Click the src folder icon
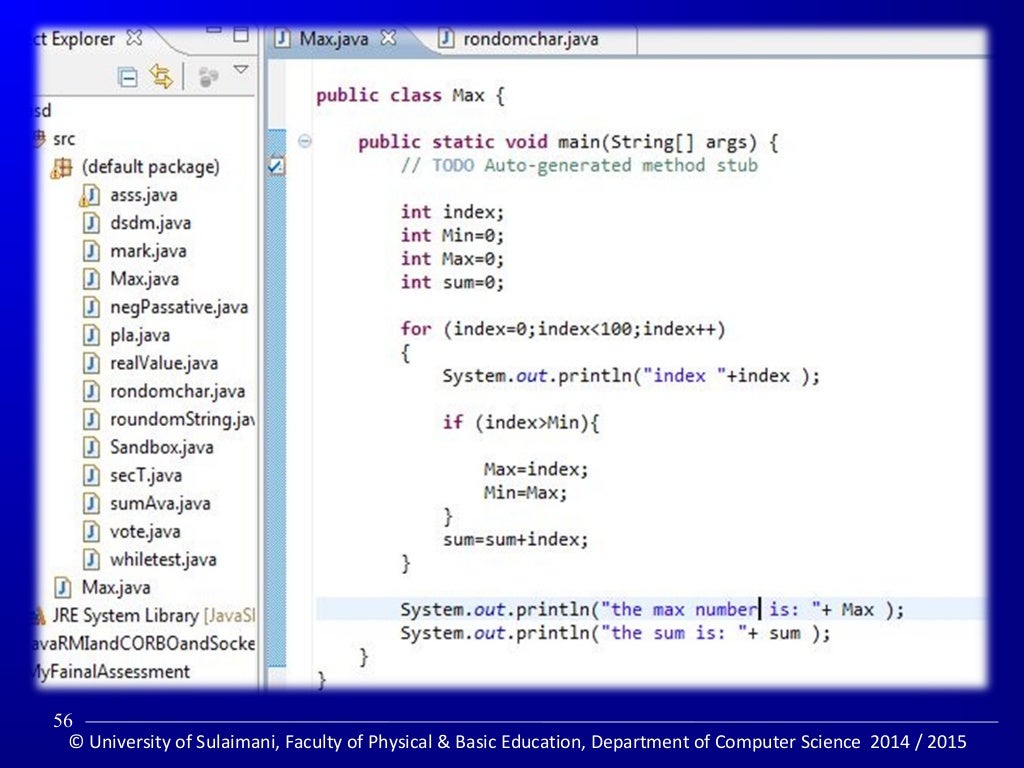This screenshot has height=768, width=1024. (40, 138)
